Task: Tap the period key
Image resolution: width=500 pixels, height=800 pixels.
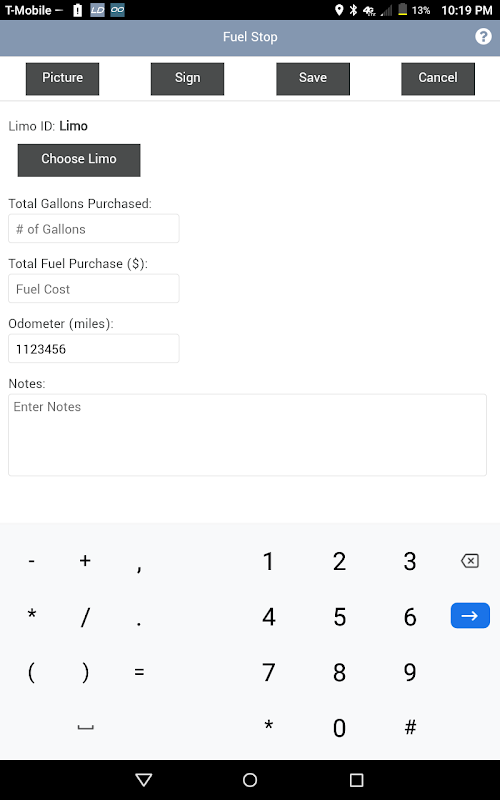Action: (139, 622)
